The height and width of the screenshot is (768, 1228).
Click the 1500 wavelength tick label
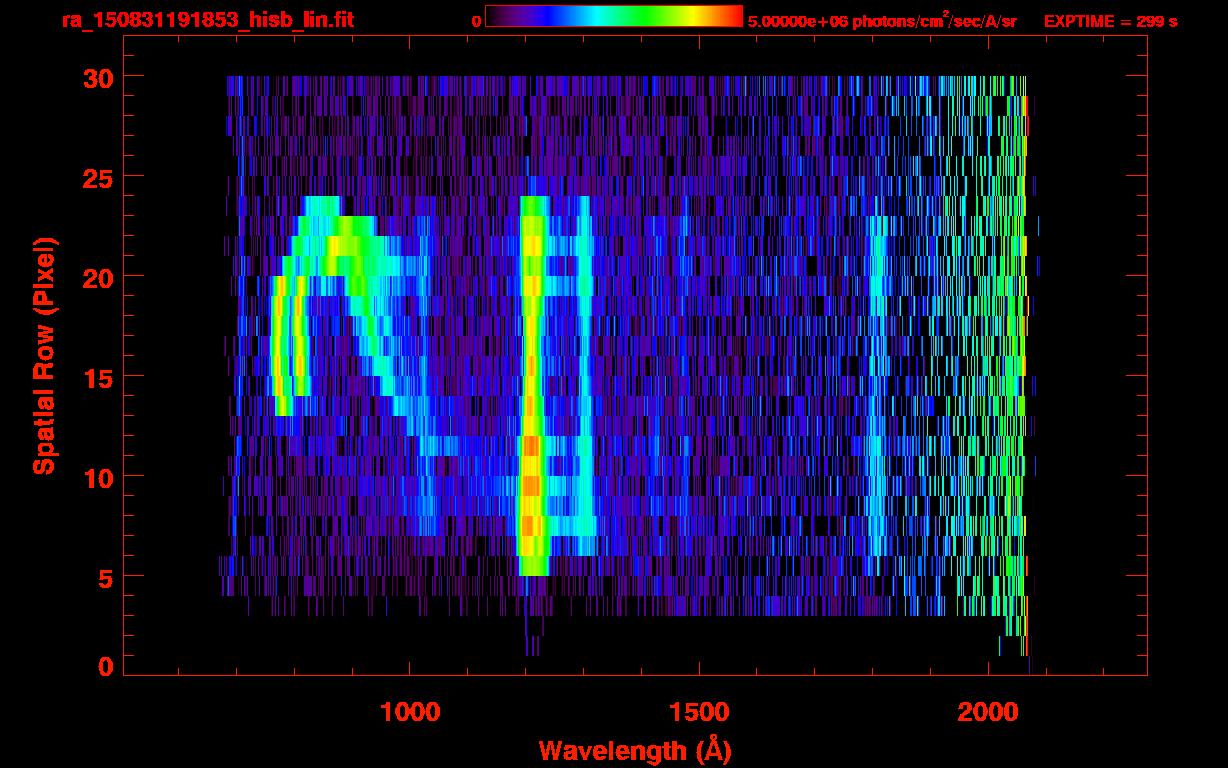tap(699, 712)
